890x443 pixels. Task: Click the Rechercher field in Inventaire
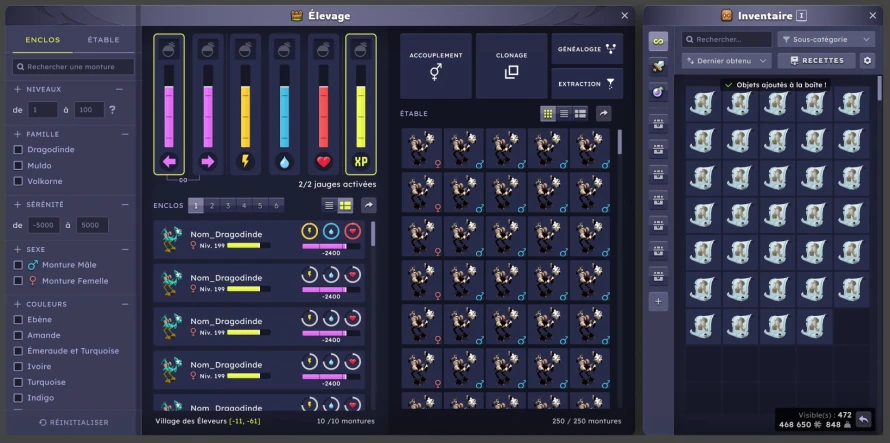(x=727, y=40)
